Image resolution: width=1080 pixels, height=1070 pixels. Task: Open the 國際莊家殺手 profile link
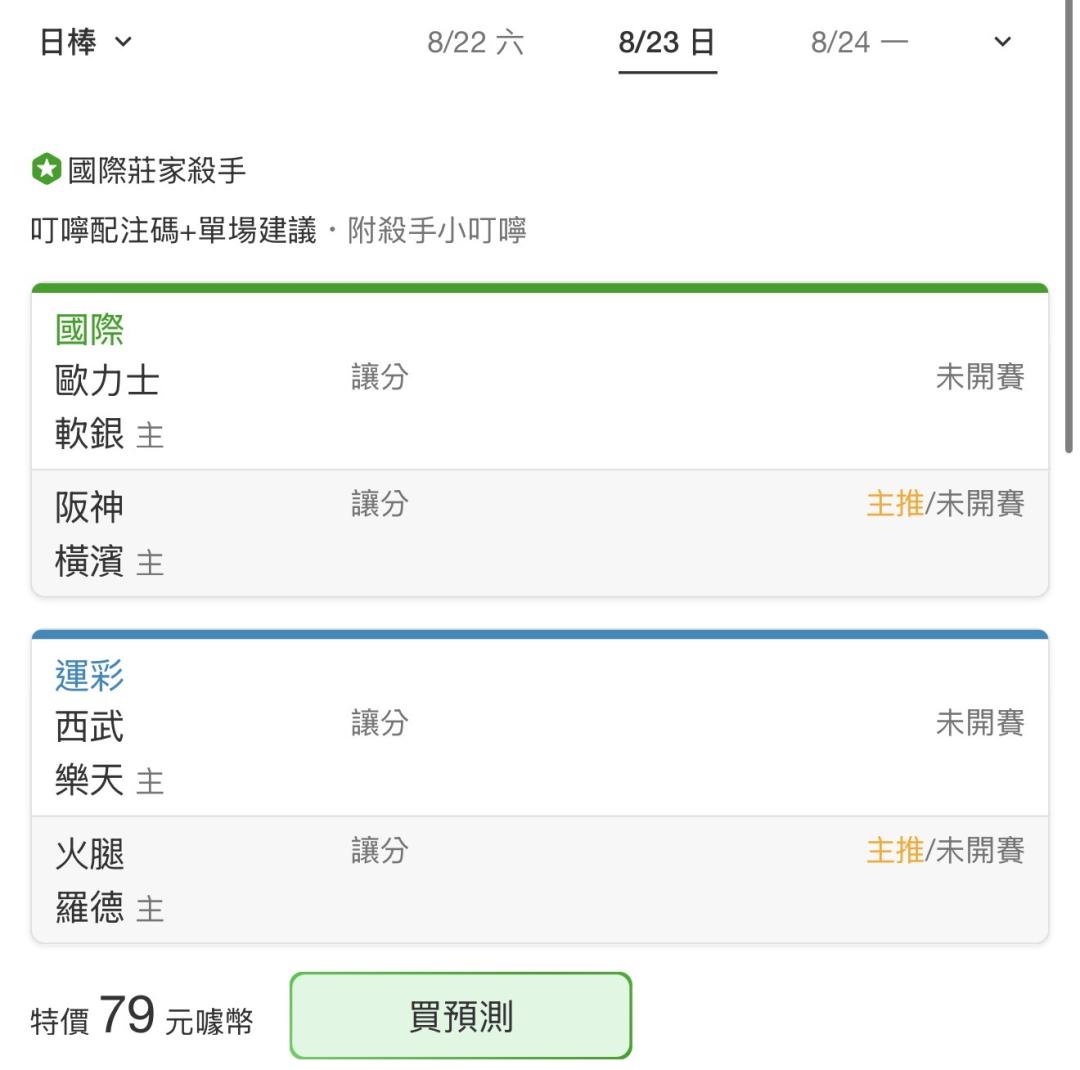point(156,170)
